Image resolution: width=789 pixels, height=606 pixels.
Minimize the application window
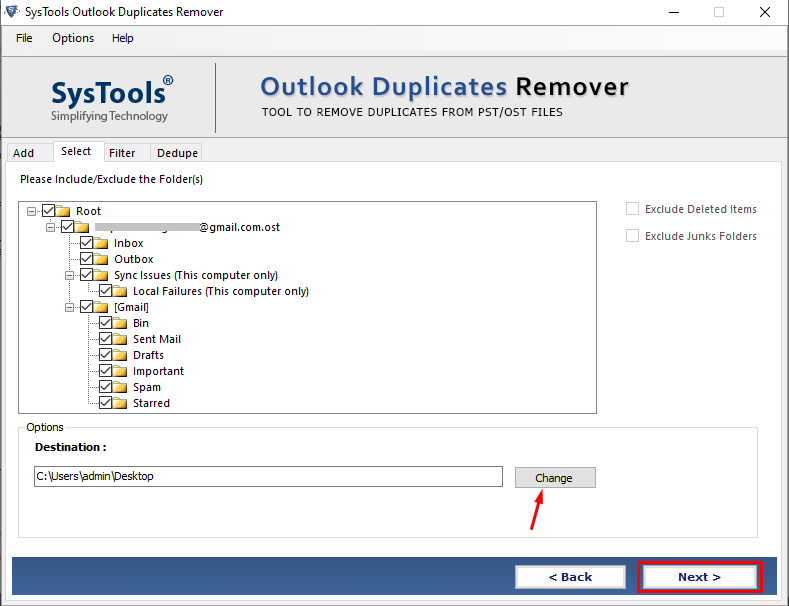click(x=674, y=12)
